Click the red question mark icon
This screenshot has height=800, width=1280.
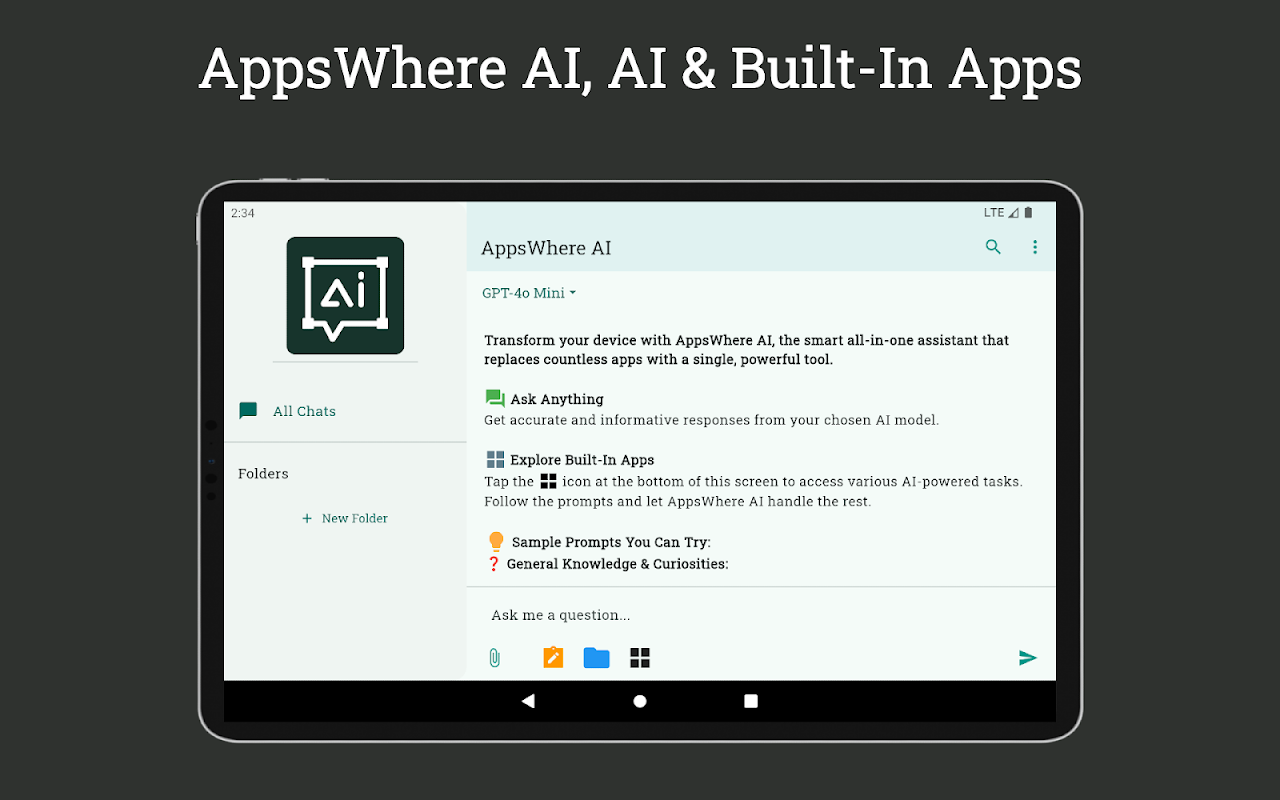493,564
